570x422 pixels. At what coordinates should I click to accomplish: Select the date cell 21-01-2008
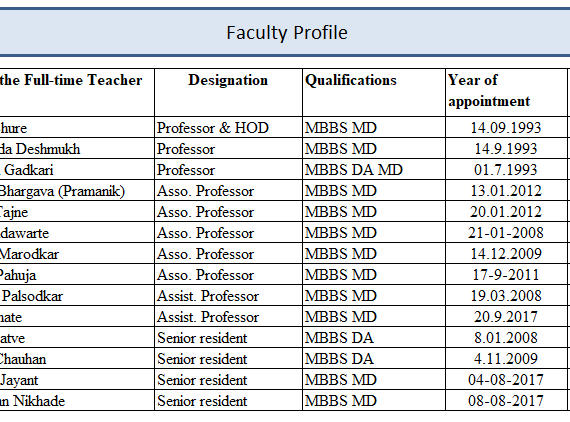506,233
